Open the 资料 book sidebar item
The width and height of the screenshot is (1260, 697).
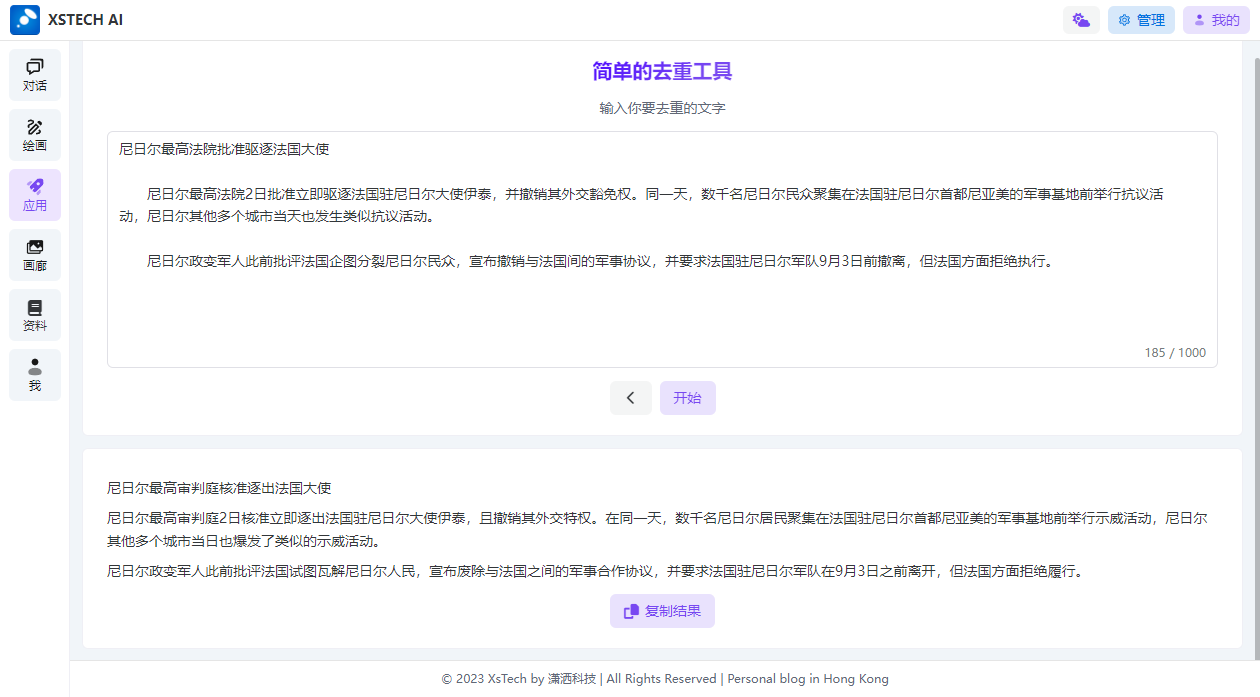(x=35, y=315)
